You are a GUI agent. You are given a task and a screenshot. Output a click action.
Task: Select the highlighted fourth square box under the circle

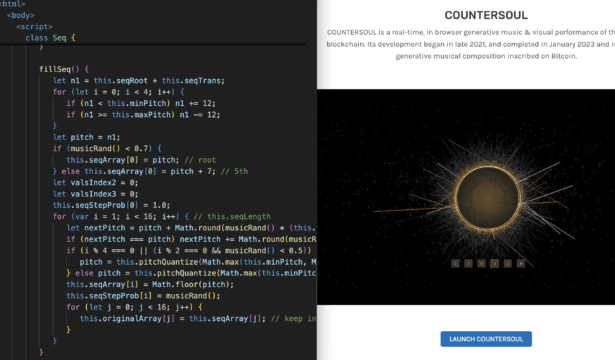click(x=495, y=264)
